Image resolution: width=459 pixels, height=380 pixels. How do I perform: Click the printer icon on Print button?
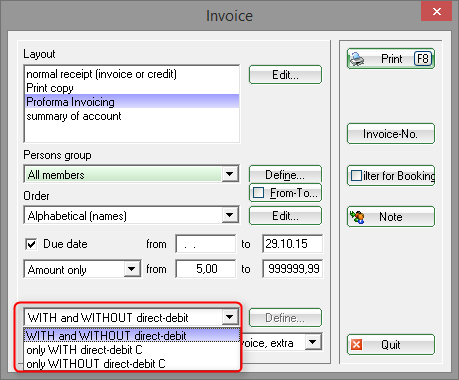pos(357,59)
